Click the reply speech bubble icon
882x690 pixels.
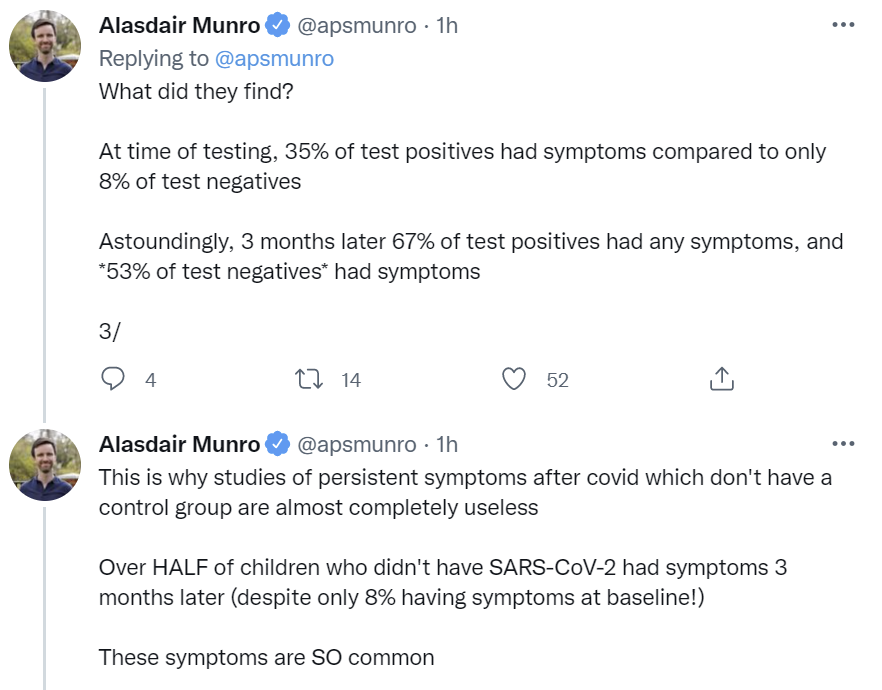[113, 379]
